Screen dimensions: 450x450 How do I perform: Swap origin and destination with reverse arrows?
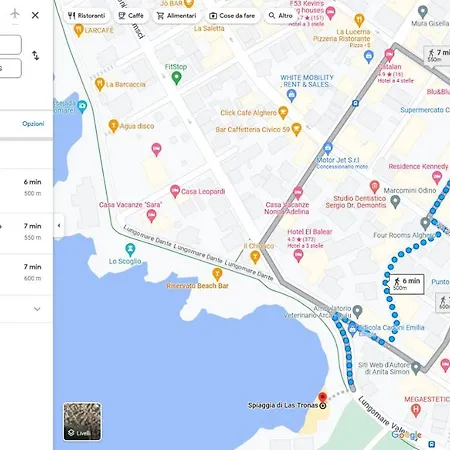(x=35, y=55)
